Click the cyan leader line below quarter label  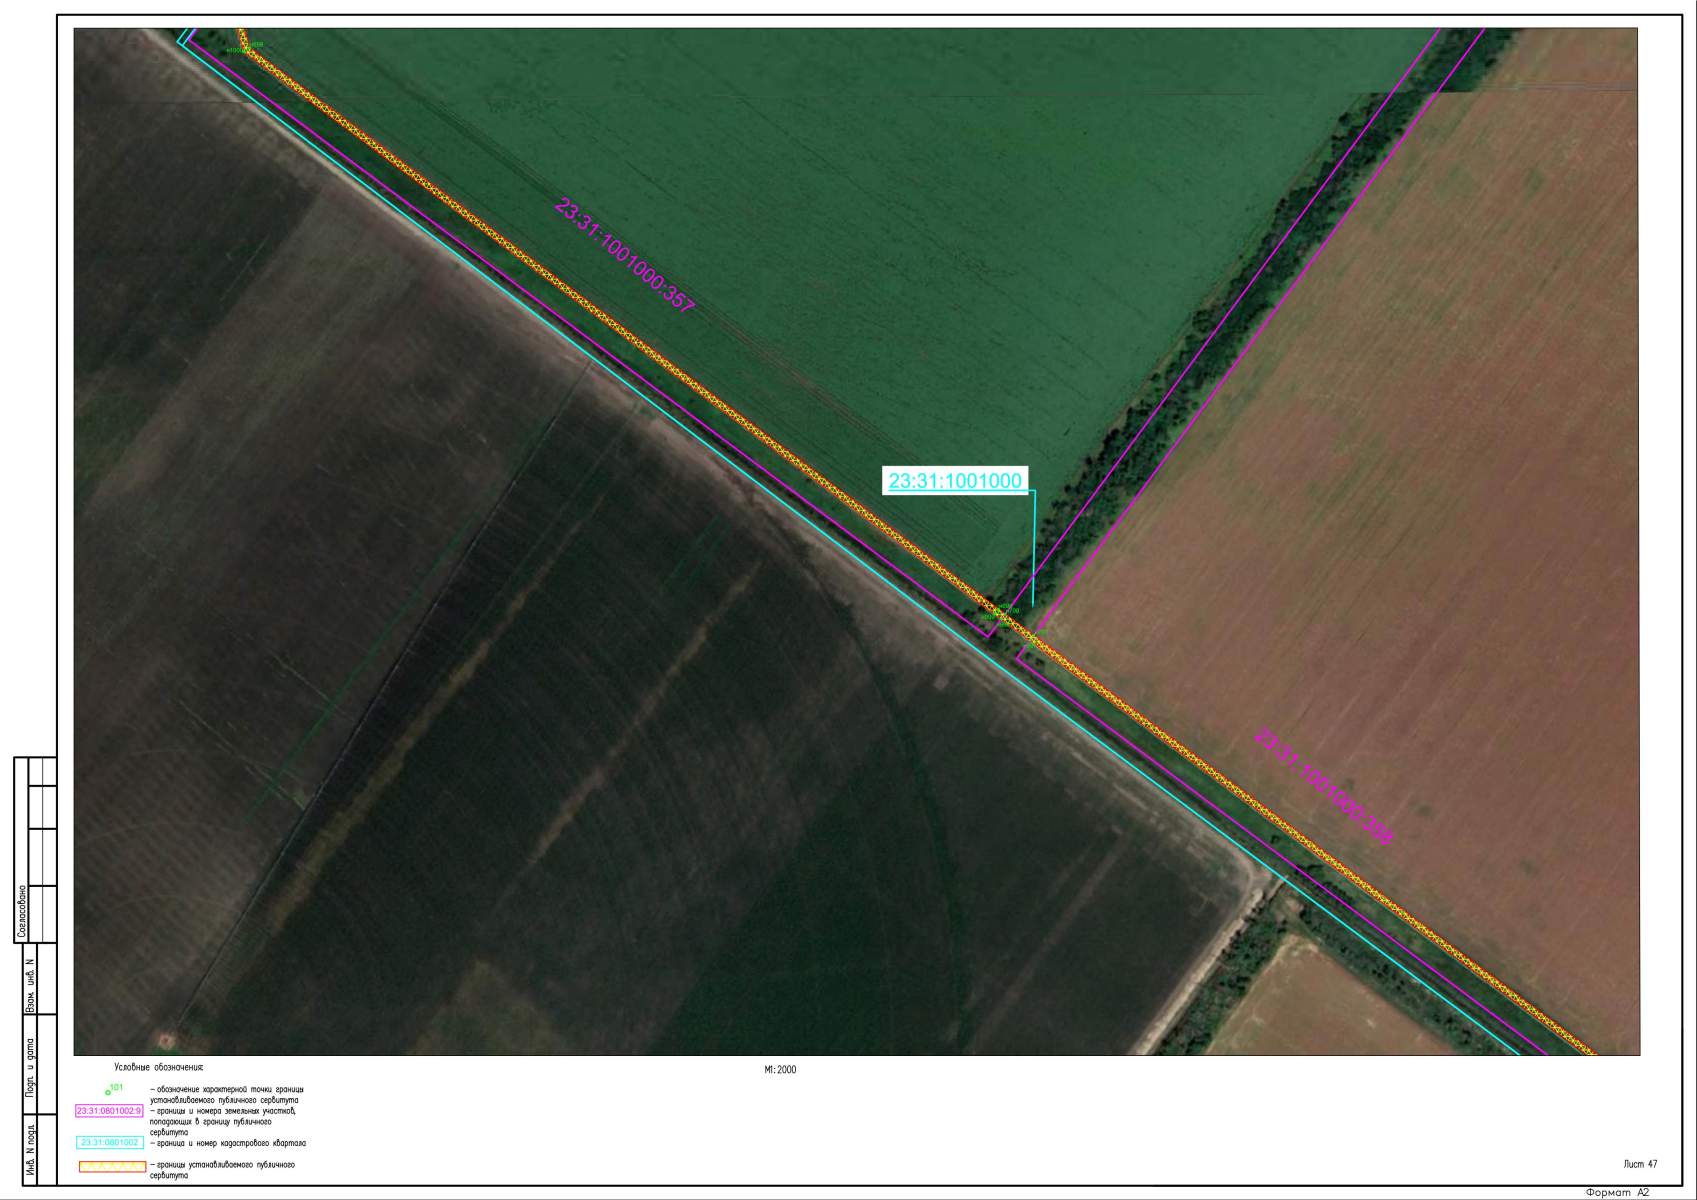[x=1033, y=550]
